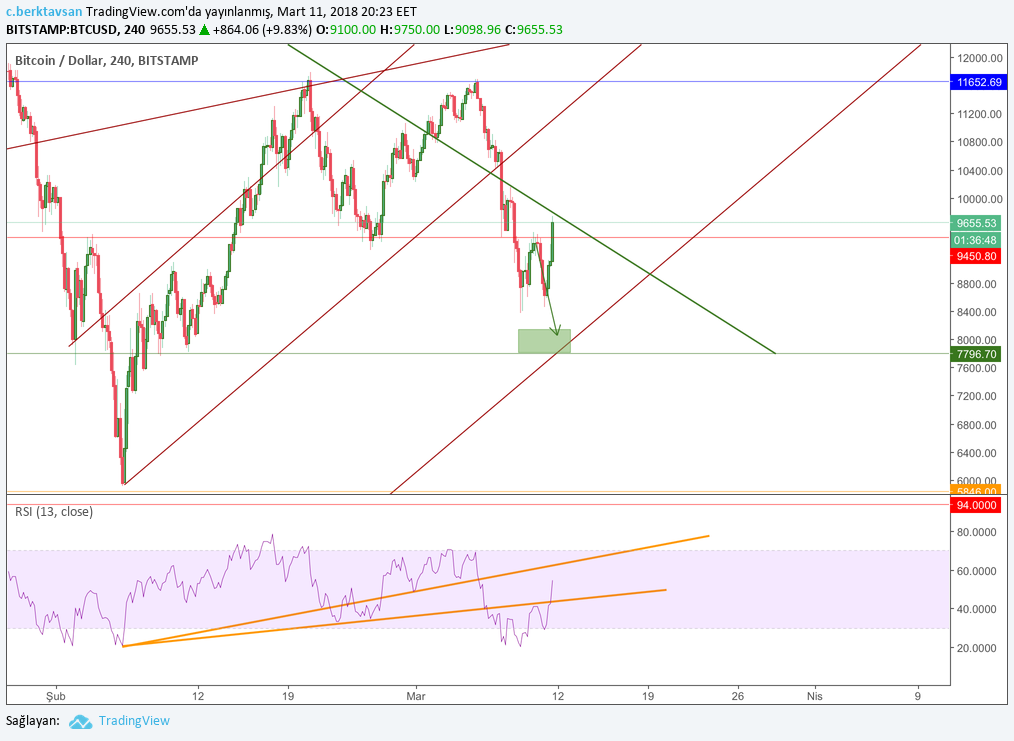Click the orange 5846.00 price label
This screenshot has height=741, width=1014.
[x=976, y=489]
